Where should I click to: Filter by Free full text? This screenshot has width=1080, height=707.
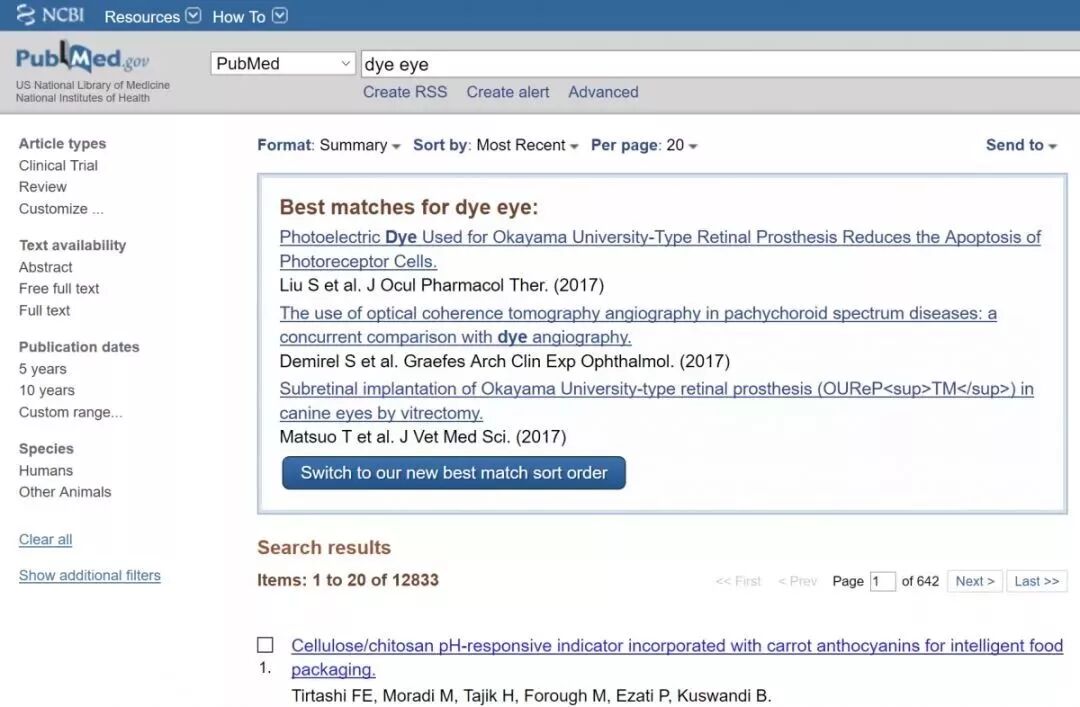59,288
